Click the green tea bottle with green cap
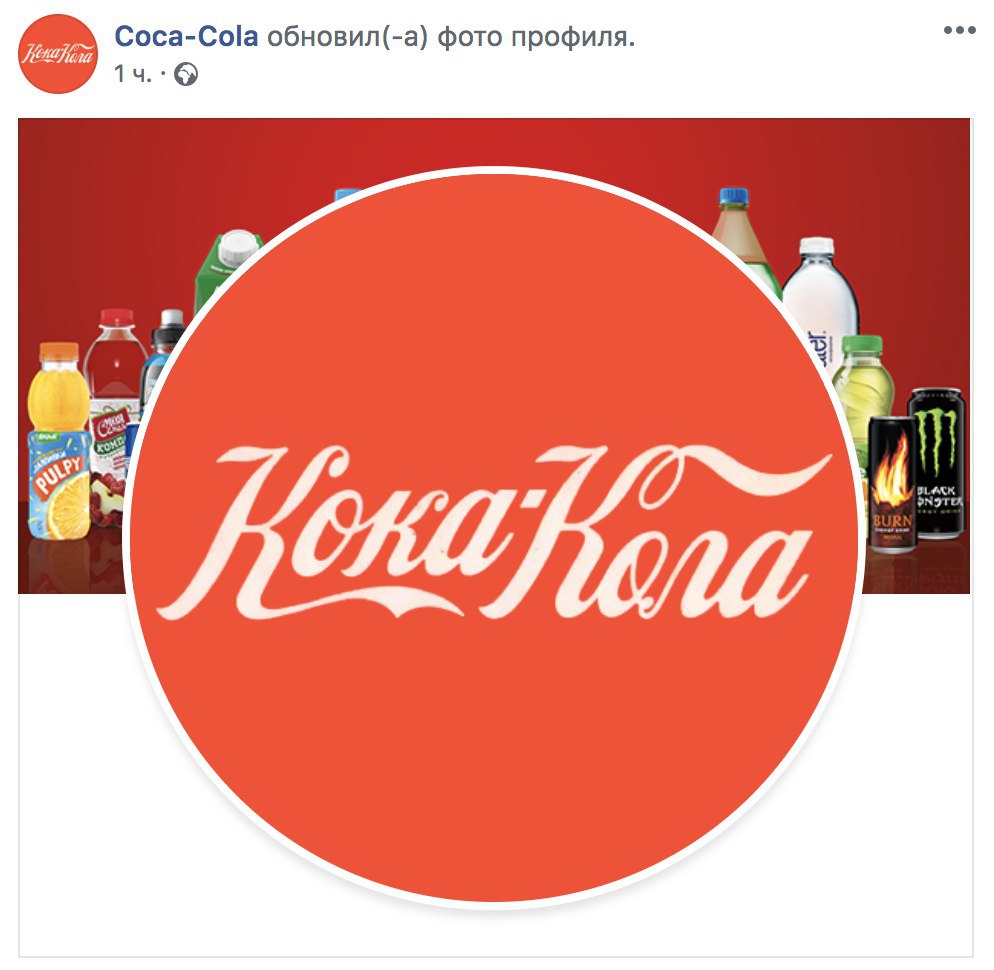This screenshot has height=970, width=994. pos(862,387)
